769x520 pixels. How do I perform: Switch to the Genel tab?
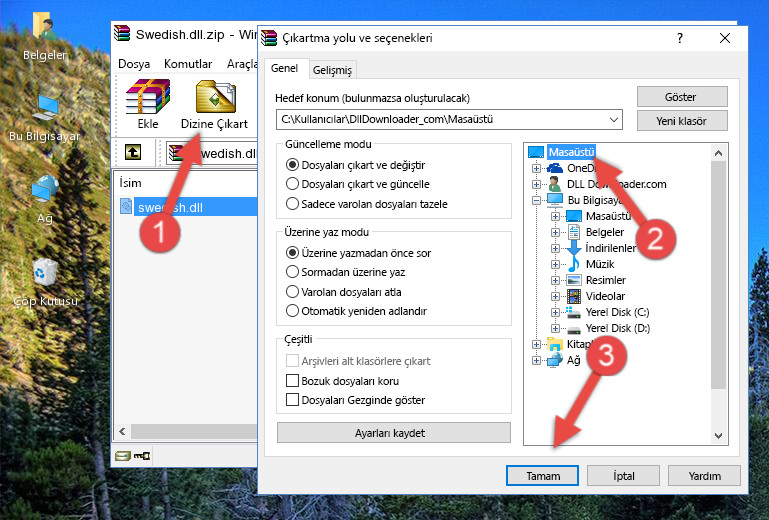click(x=284, y=68)
